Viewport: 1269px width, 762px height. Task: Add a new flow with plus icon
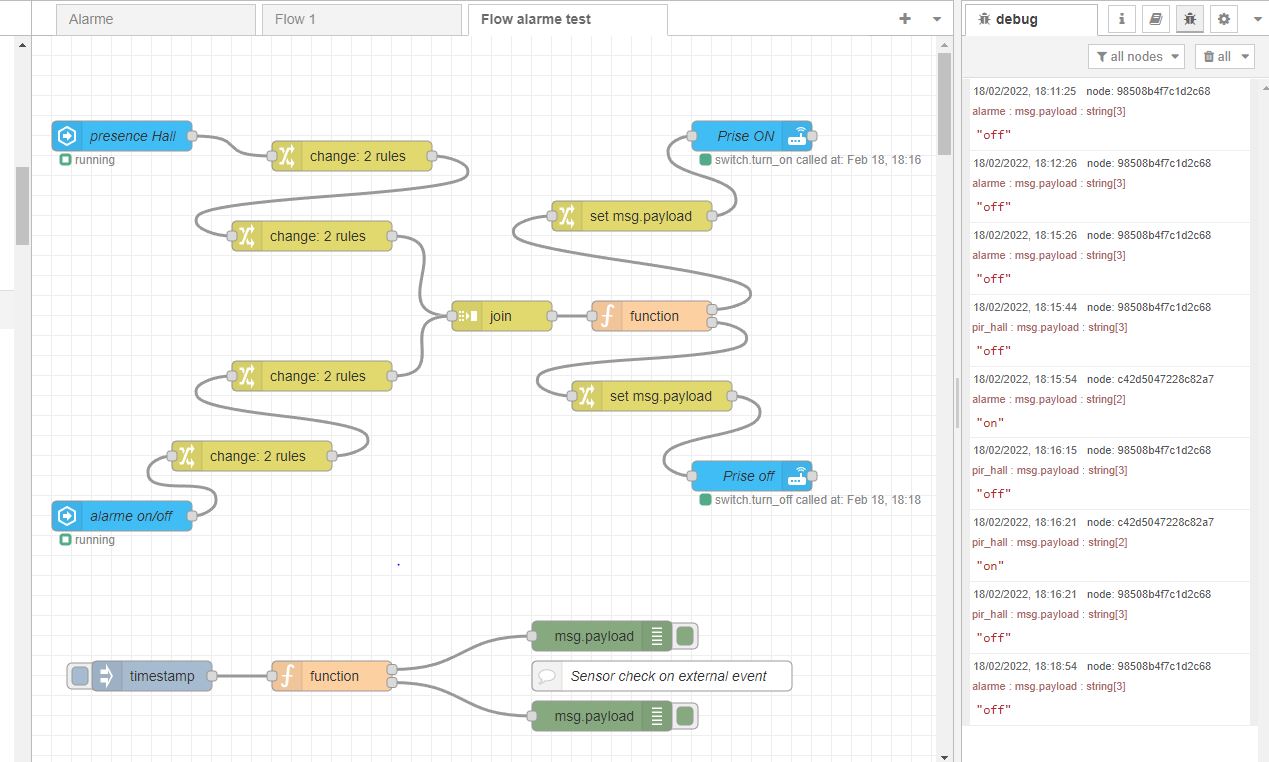(905, 19)
